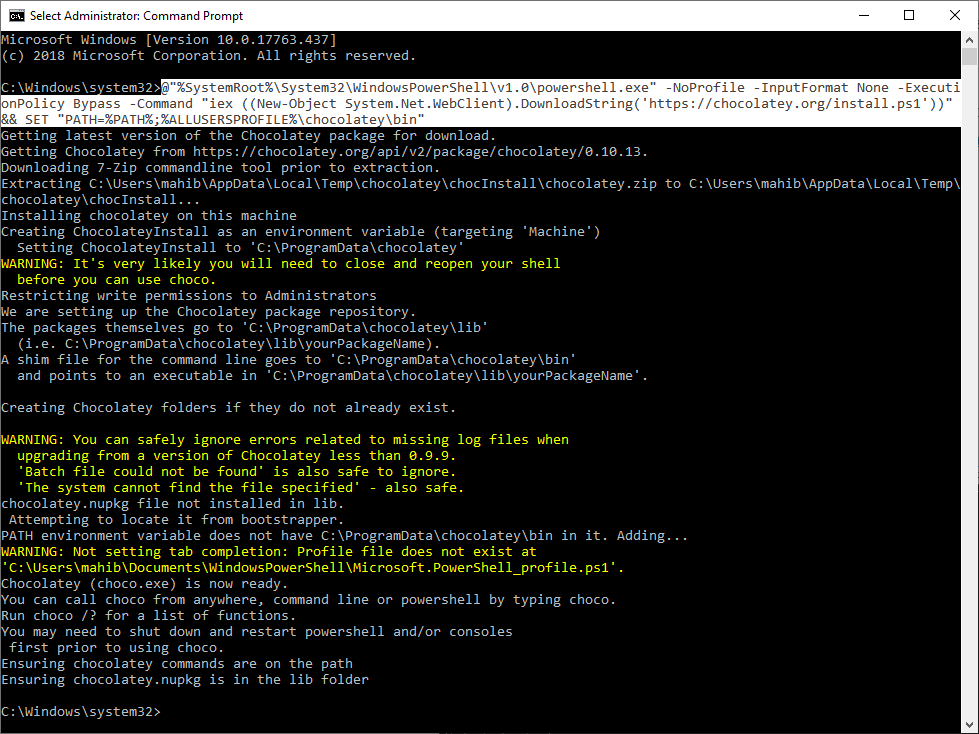
Task: Click 'We are setting up the Chocolatey package repository'
Action: click(209, 312)
